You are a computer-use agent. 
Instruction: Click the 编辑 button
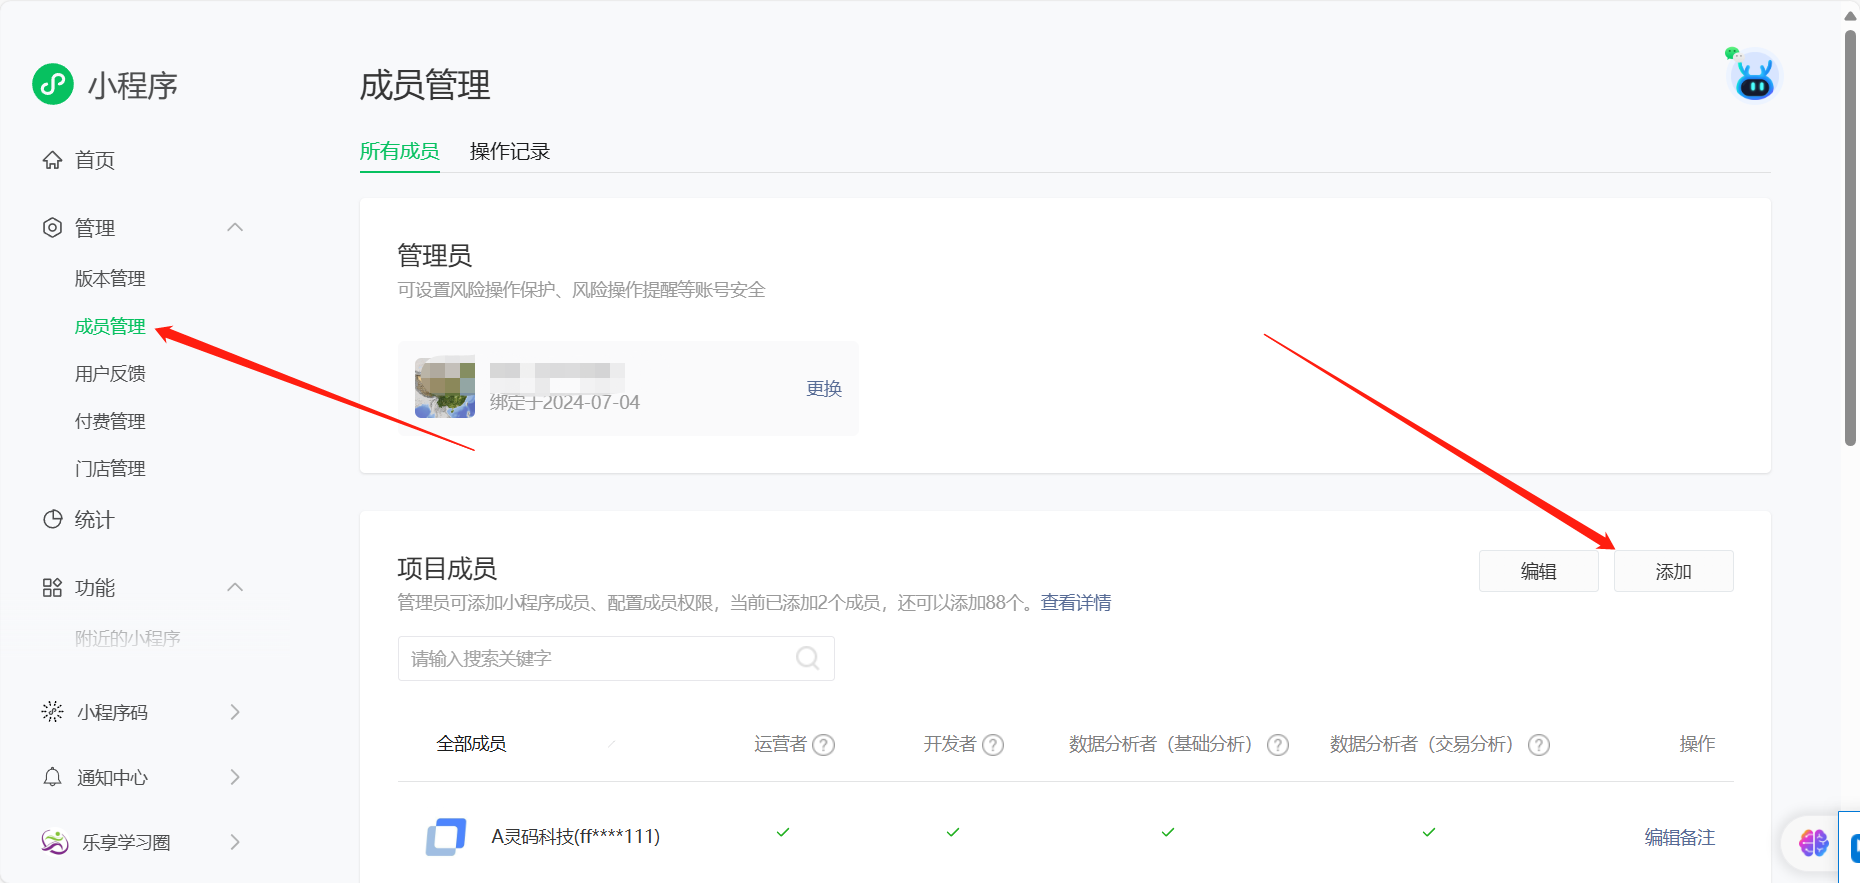(x=1538, y=571)
